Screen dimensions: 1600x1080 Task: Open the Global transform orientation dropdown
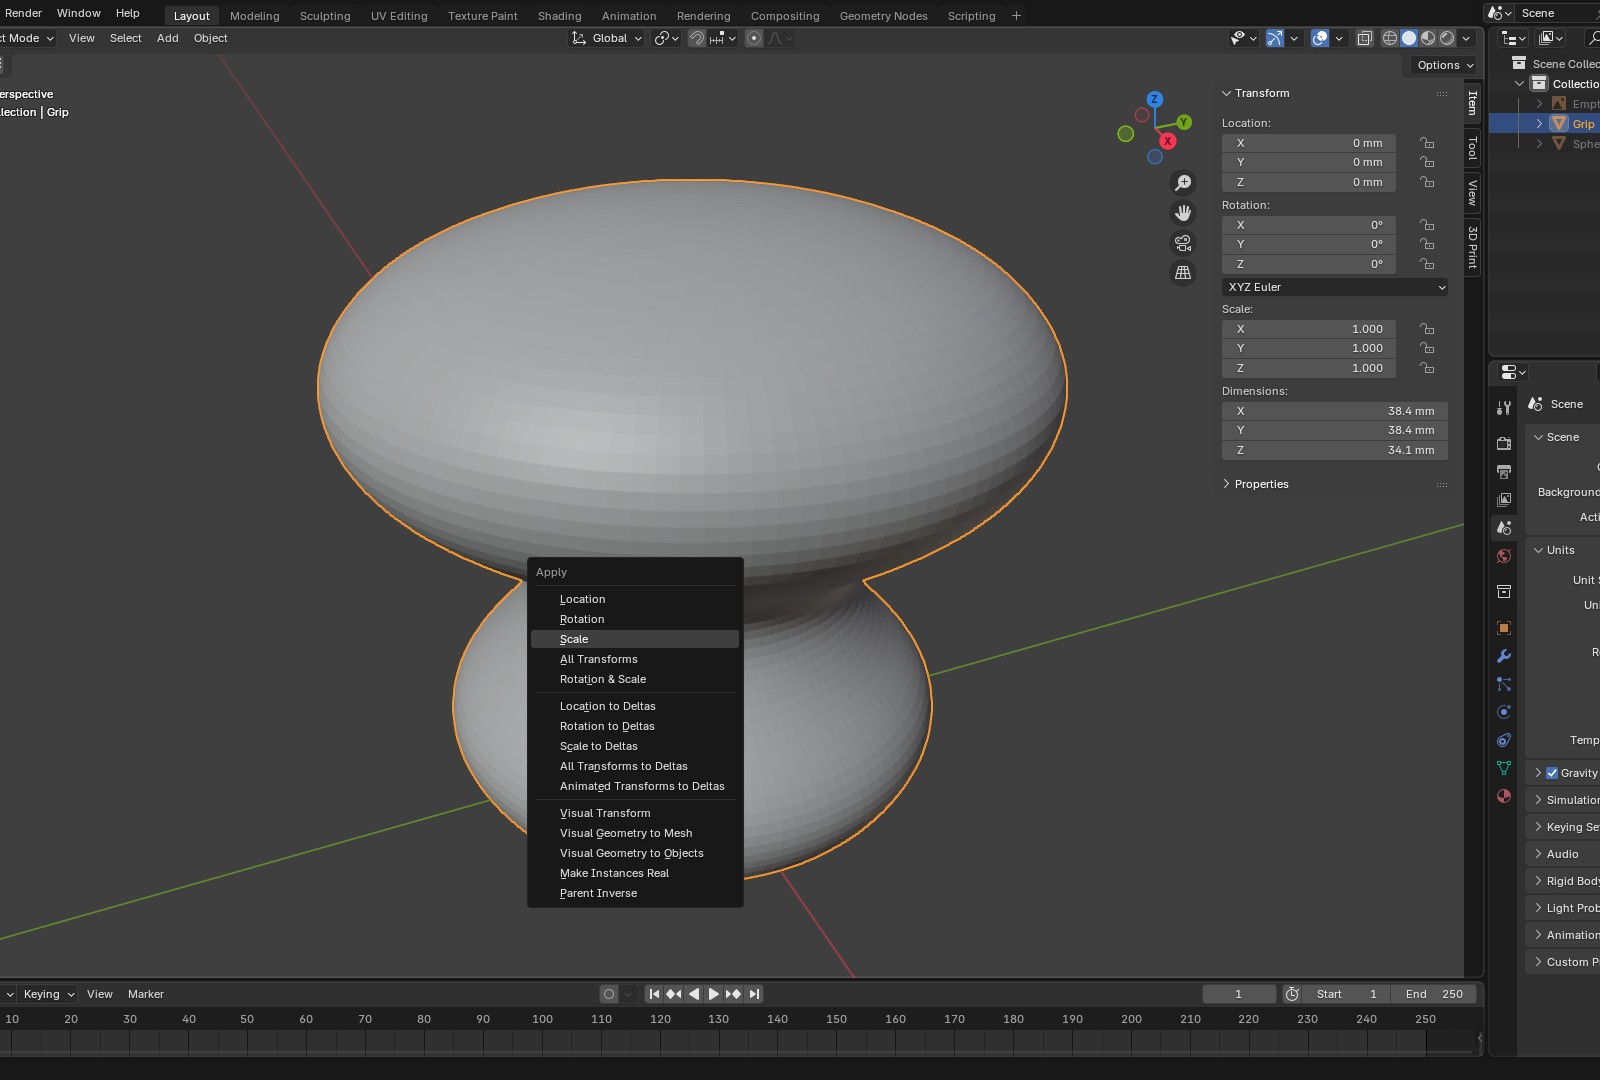(x=607, y=38)
